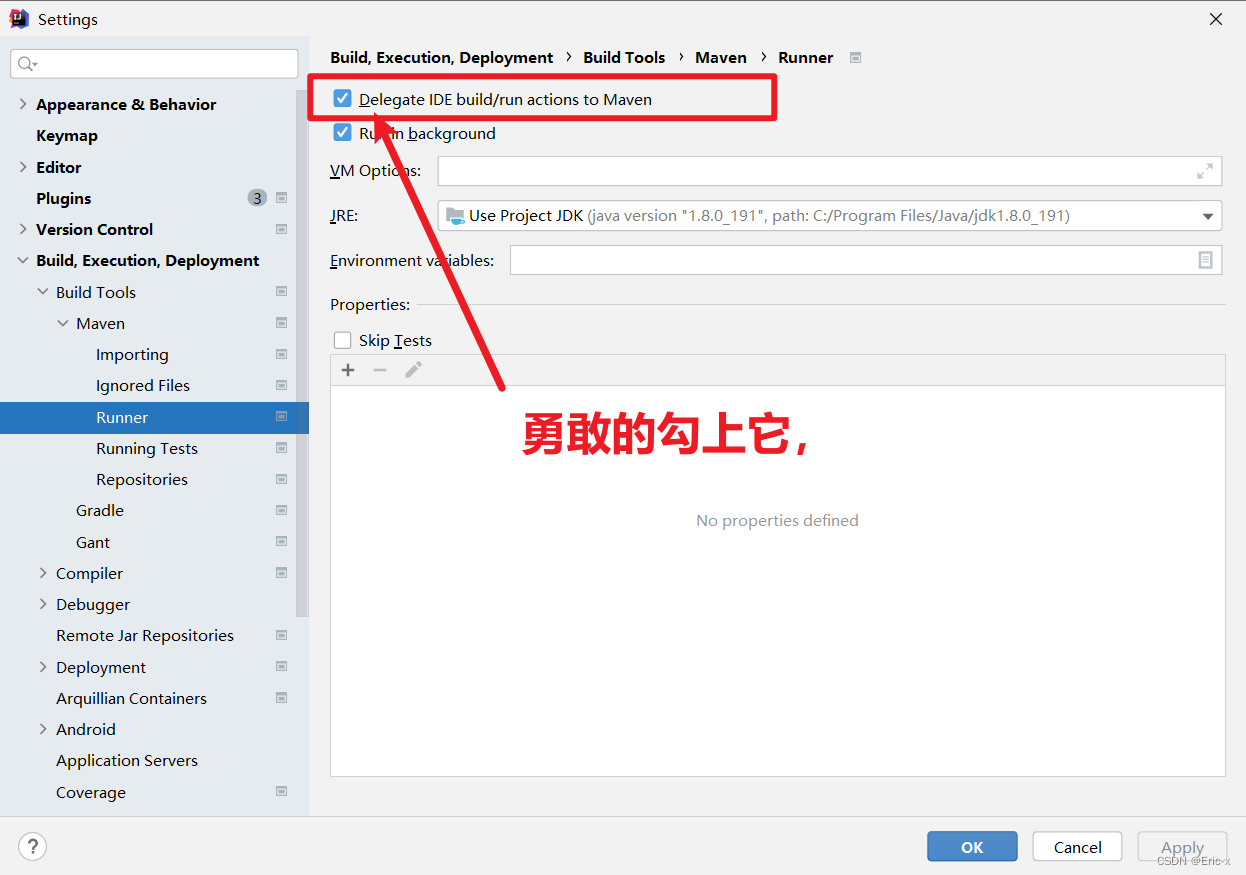This screenshot has width=1246, height=875.
Task: Open the JRE dropdown list
Action: (1207, 216)
